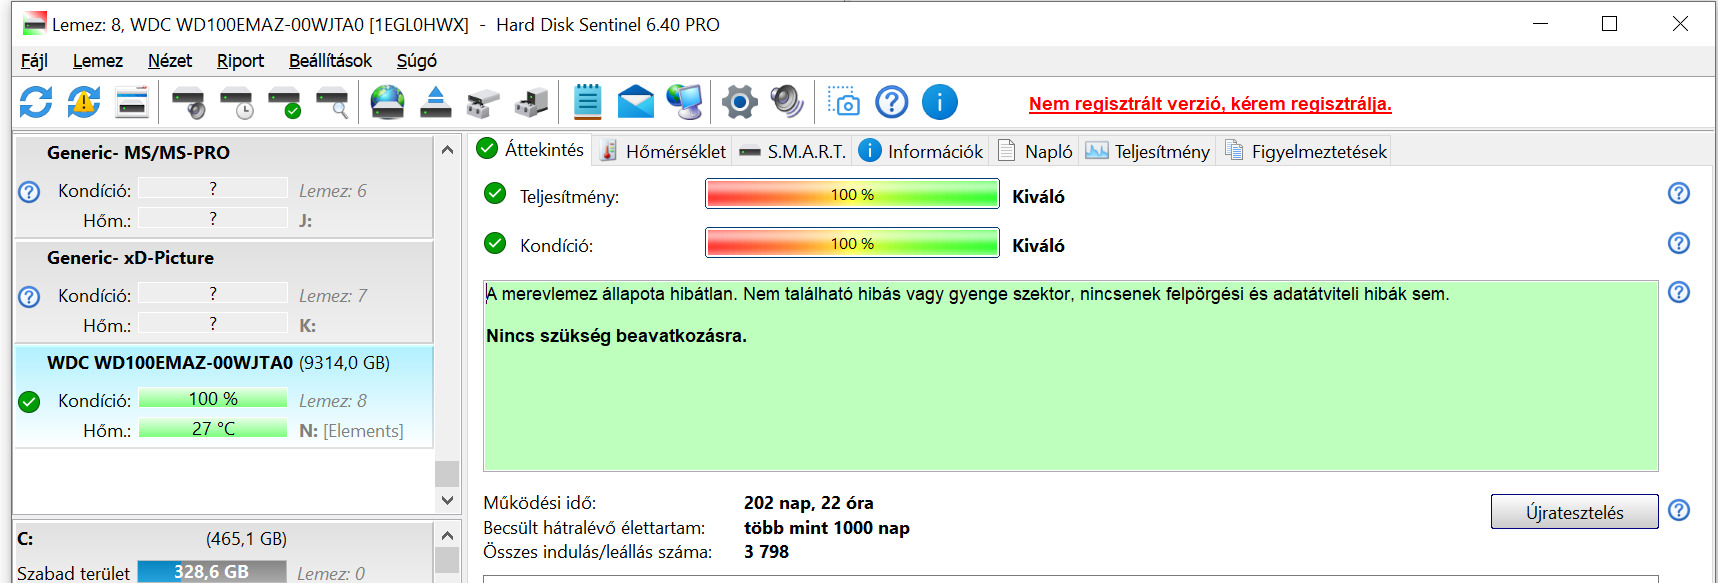The image size is (1718, 583).
Task: Click the disk with magnifier surface test icon
Action: click(x=332, y=102)
